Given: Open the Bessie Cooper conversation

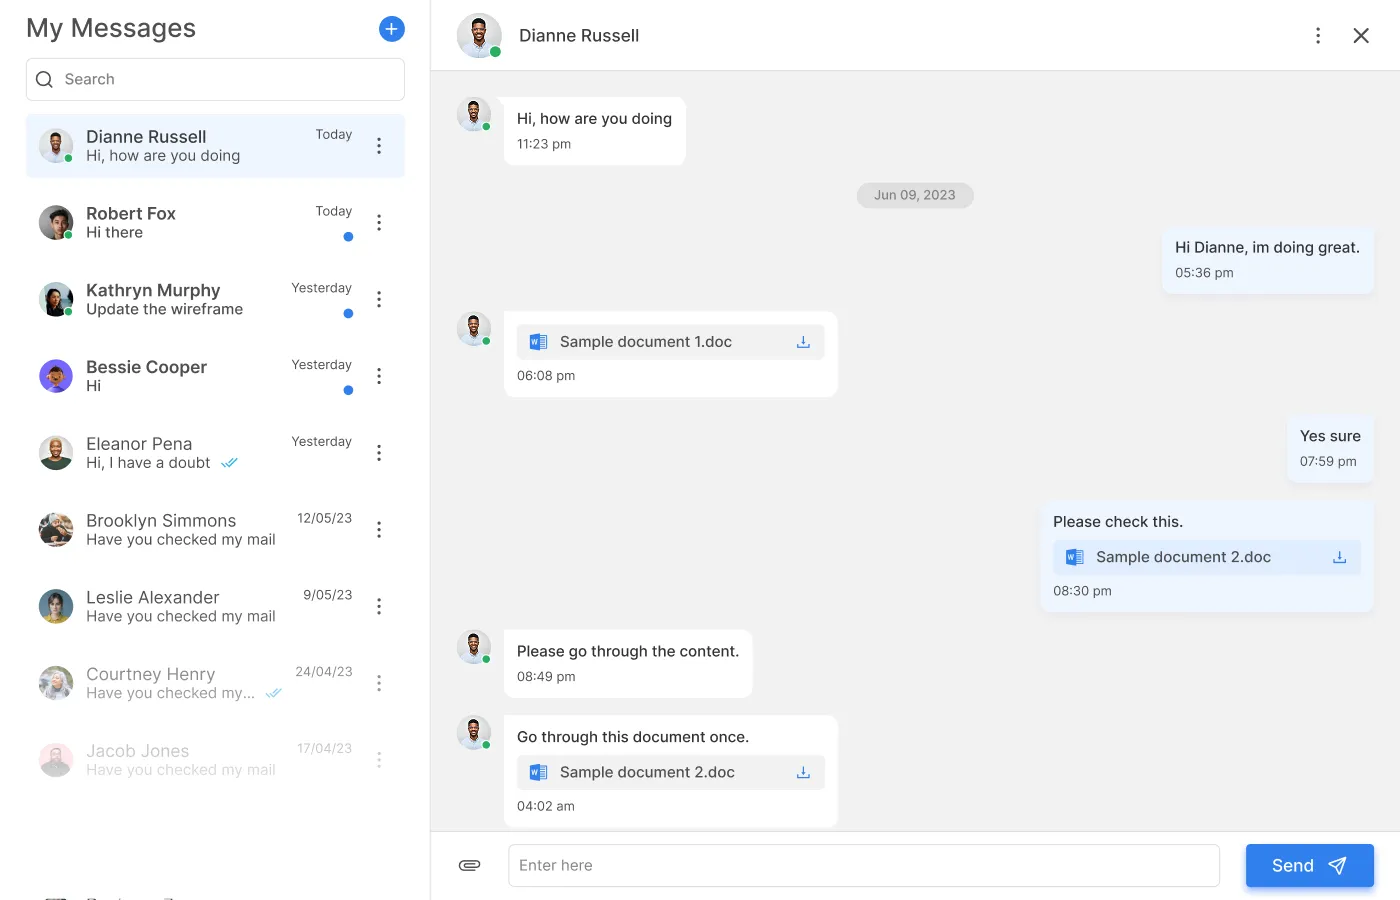Looking at the screenshot, I should click(x=180, y=376).
